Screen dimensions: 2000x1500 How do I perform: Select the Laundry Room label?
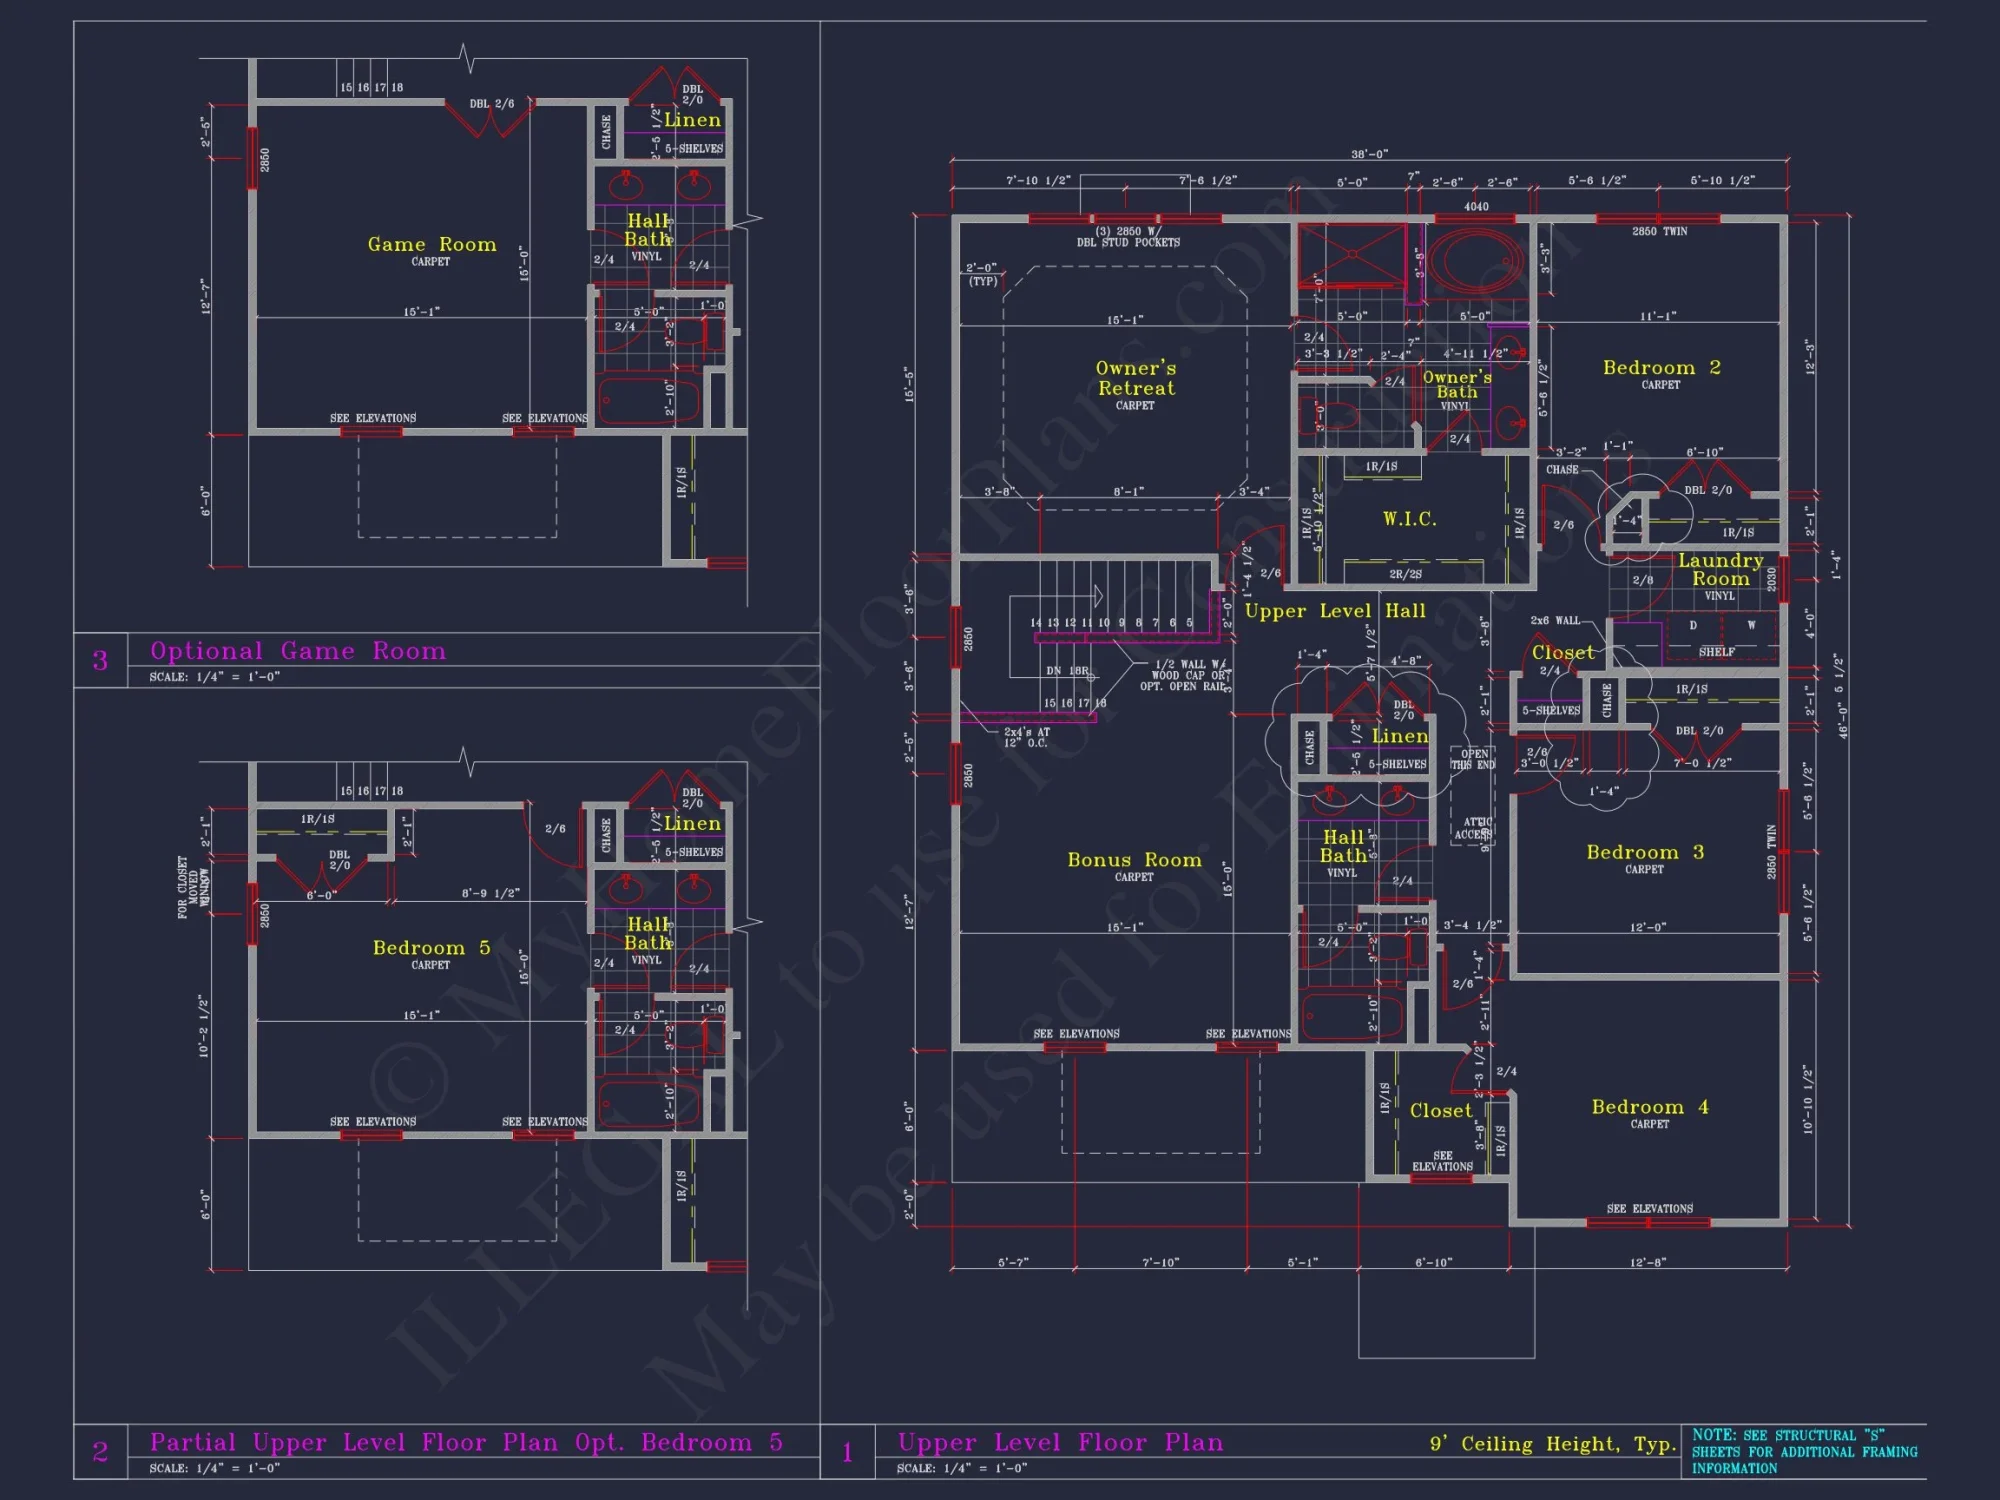click(x=1723, y=570)
